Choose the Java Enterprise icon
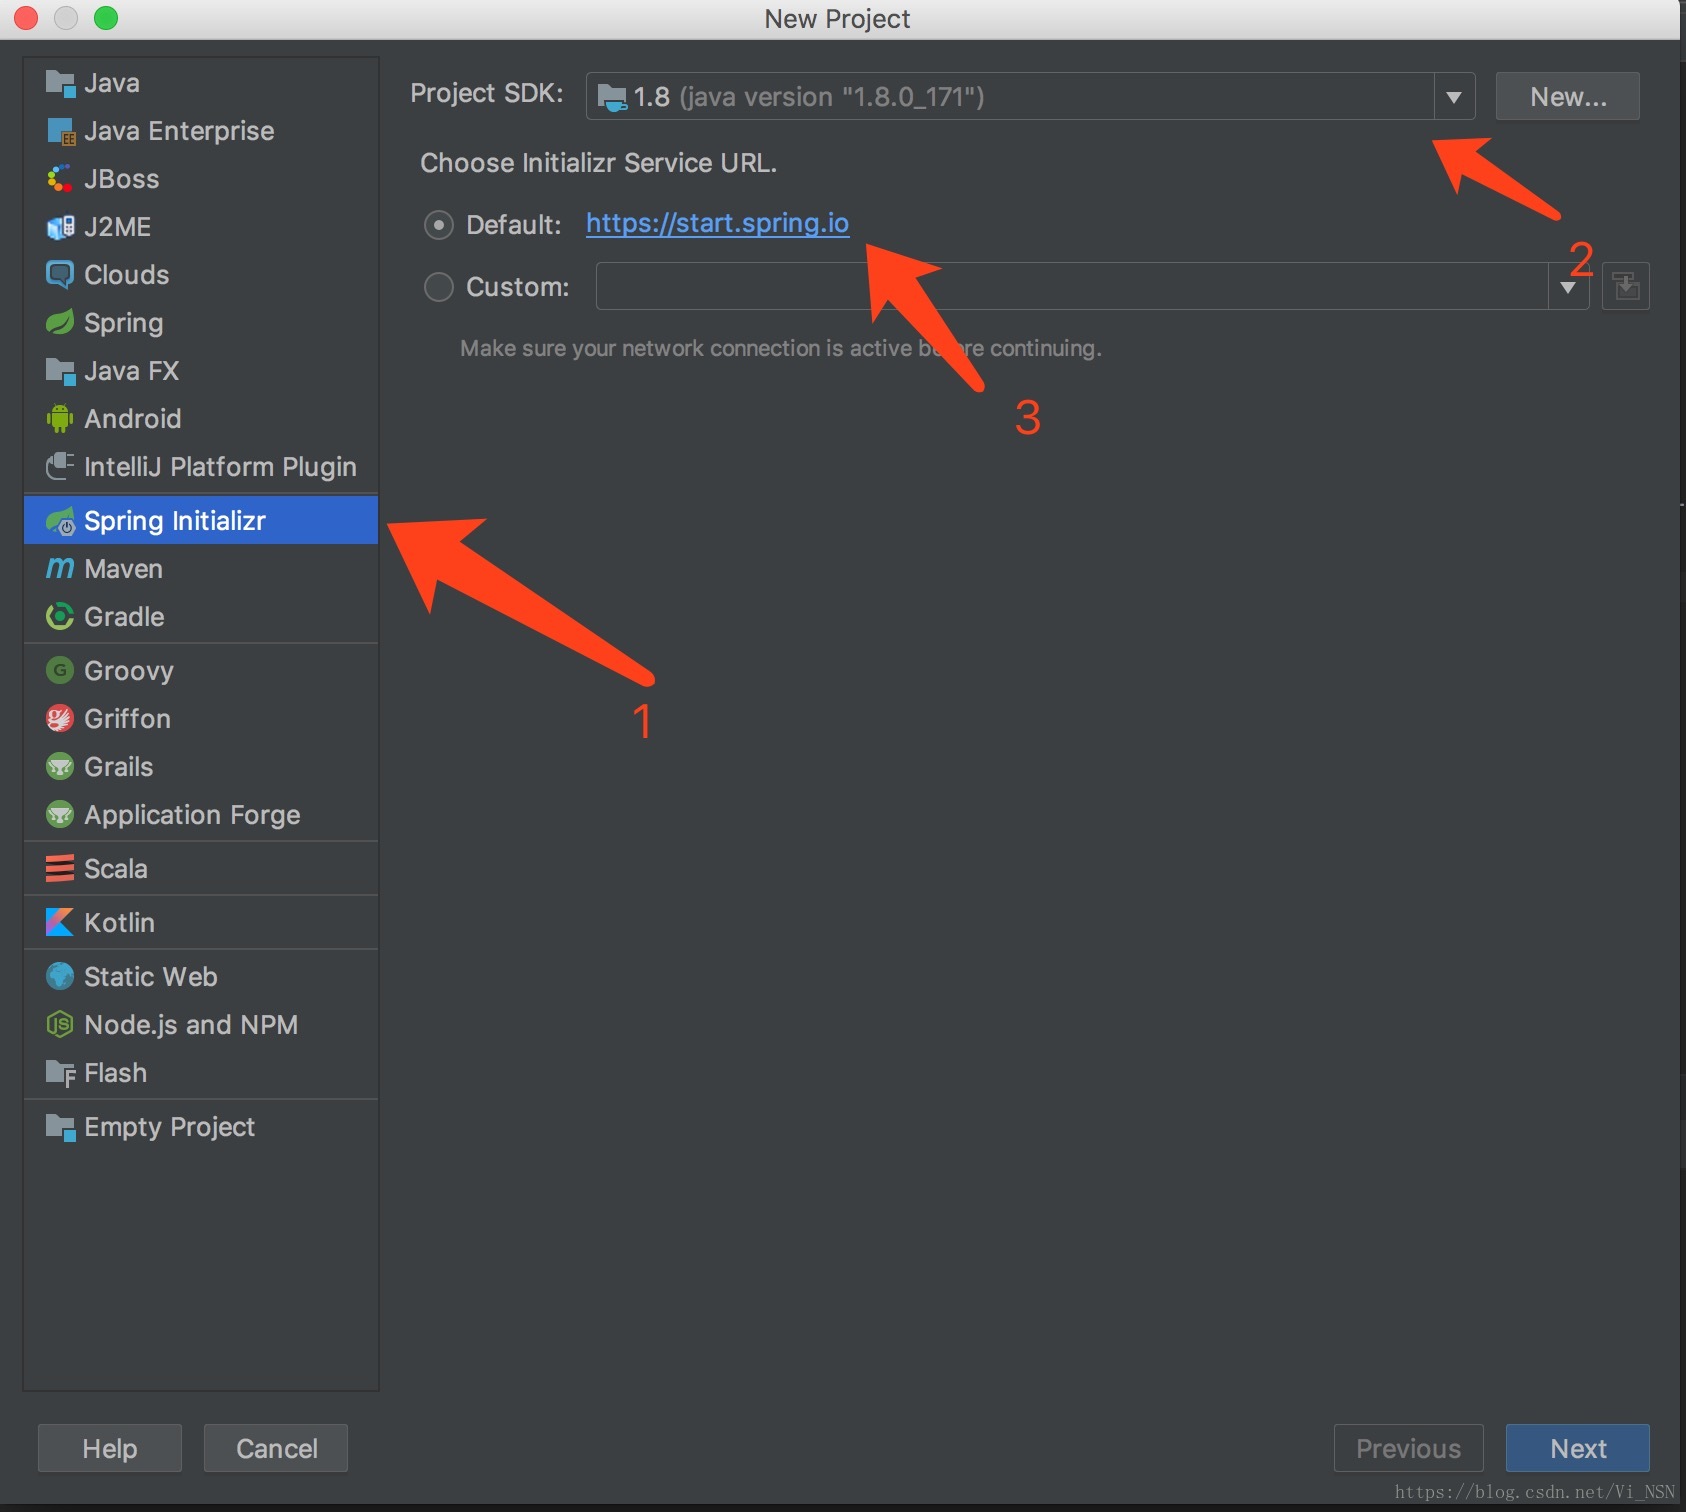The width and height of the screenshot is (1686, 1512). click(60, 132)
